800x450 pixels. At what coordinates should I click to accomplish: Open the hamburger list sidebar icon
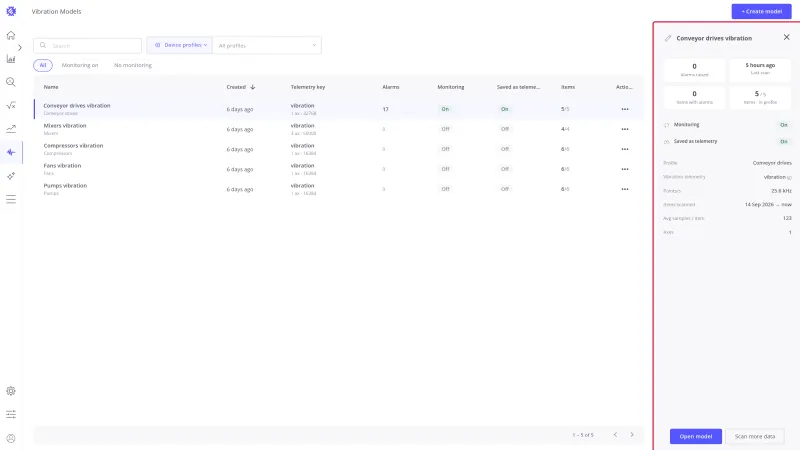click(11, 199)
